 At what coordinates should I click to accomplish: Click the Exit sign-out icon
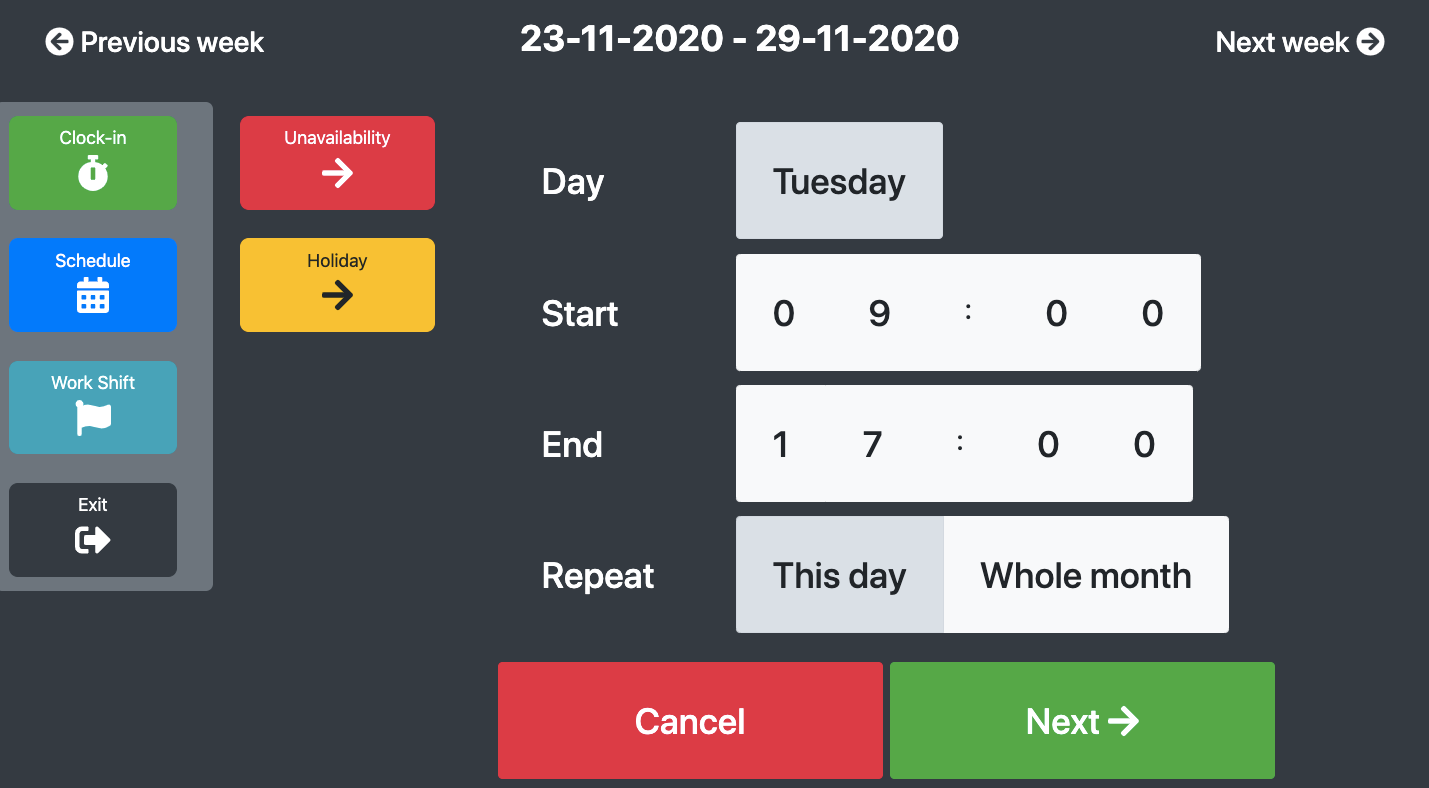coord(93,541)
